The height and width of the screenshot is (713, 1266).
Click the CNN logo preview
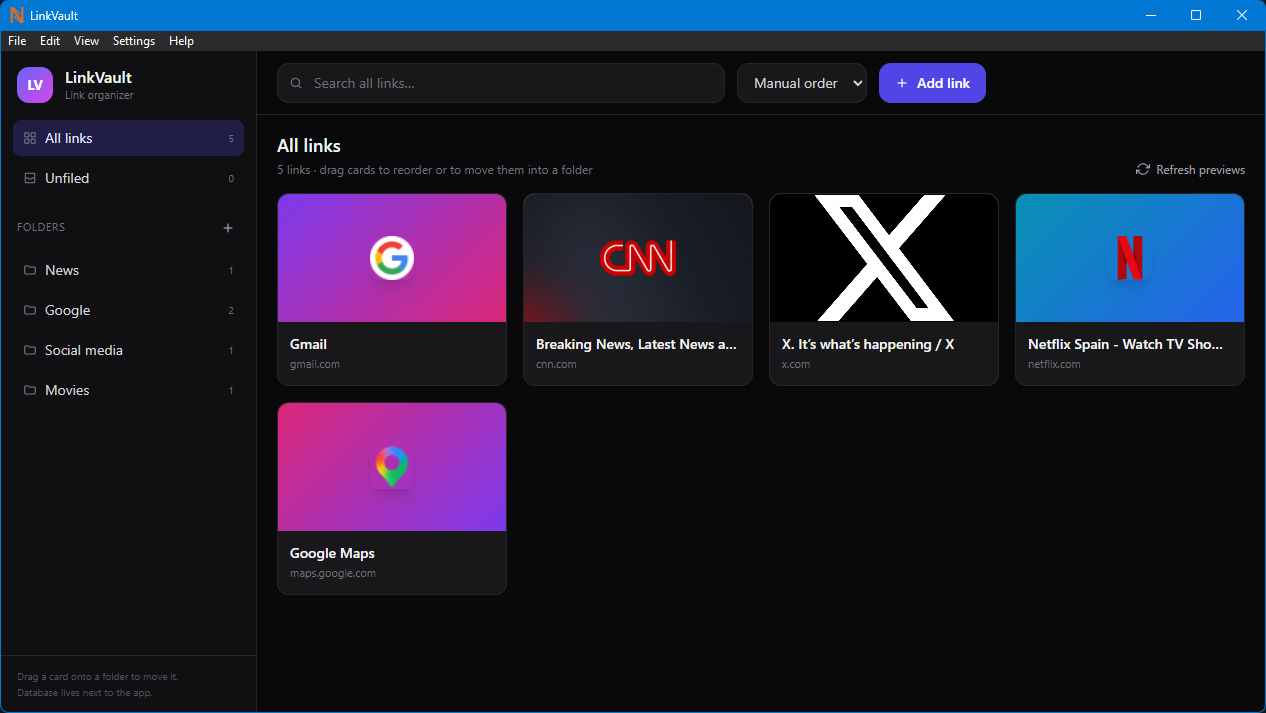point(638,257)
